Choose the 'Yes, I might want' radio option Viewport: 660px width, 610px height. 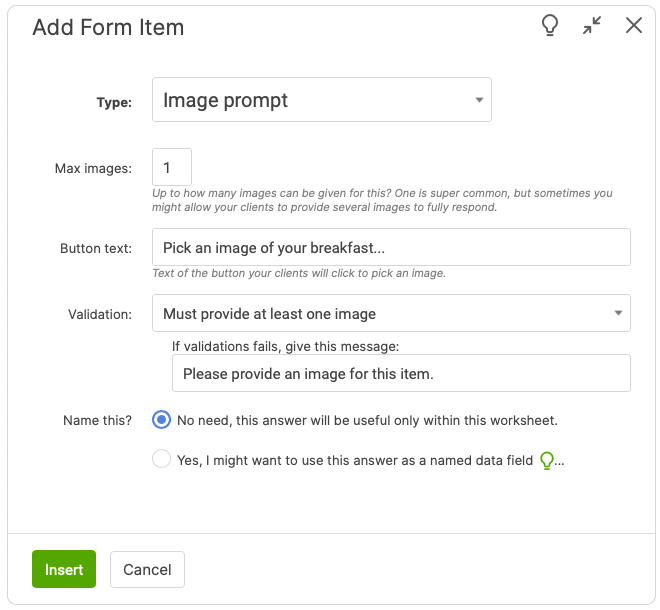[161, 460]
